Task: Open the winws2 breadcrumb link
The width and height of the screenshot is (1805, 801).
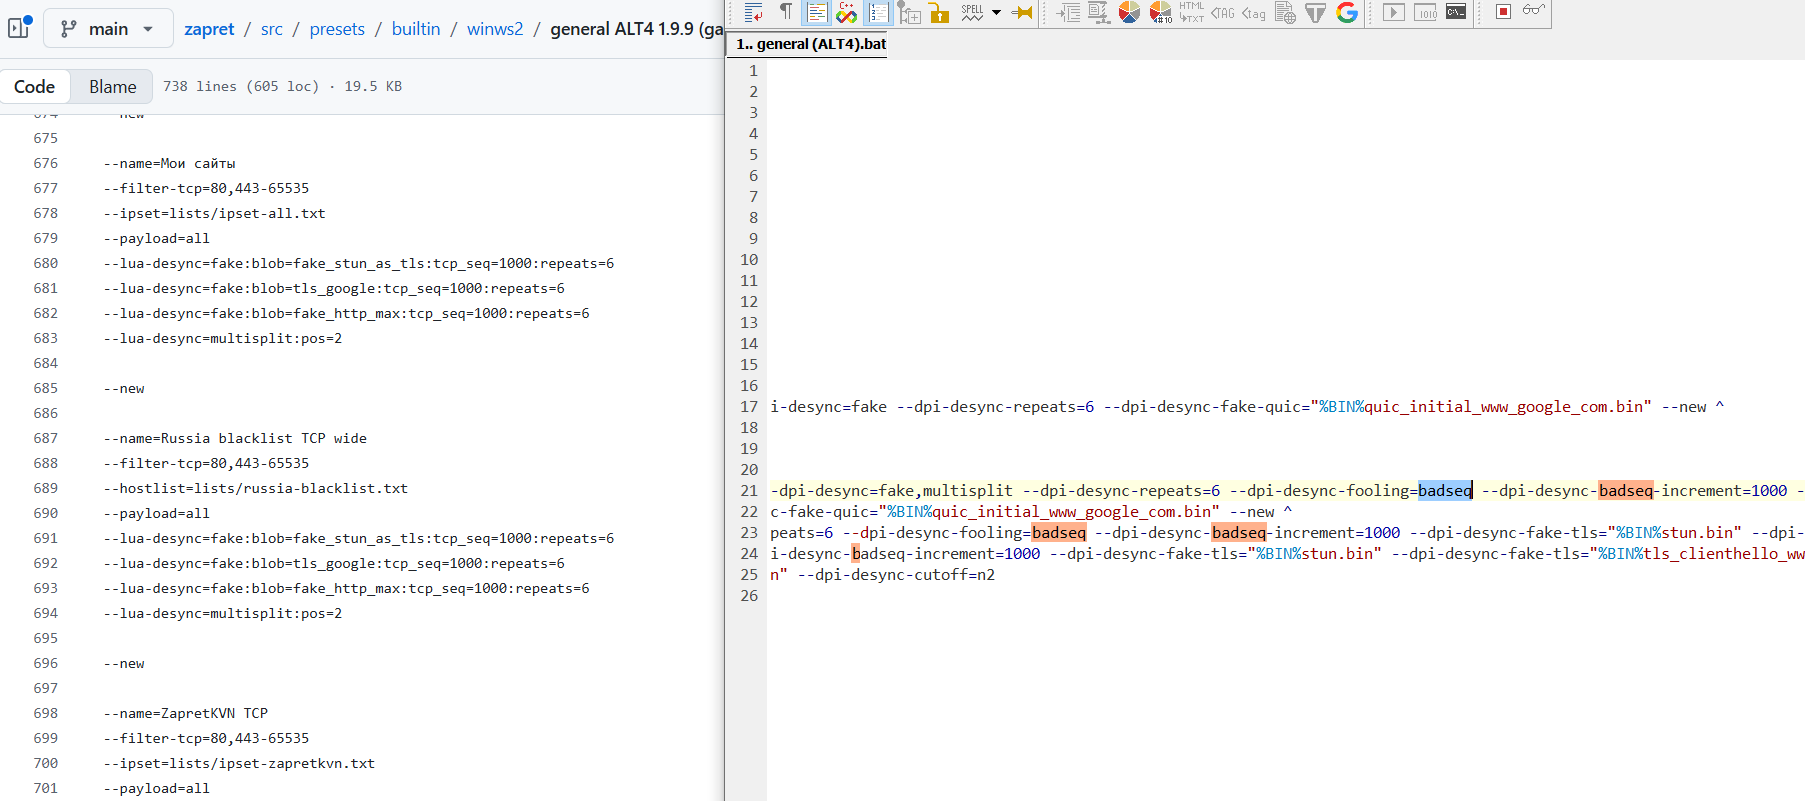Action: point(495,29)
